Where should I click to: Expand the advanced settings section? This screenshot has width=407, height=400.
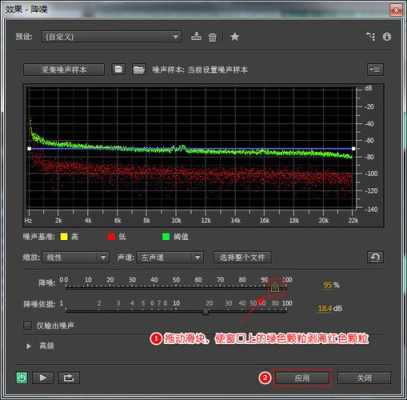[x=28, y=346]
